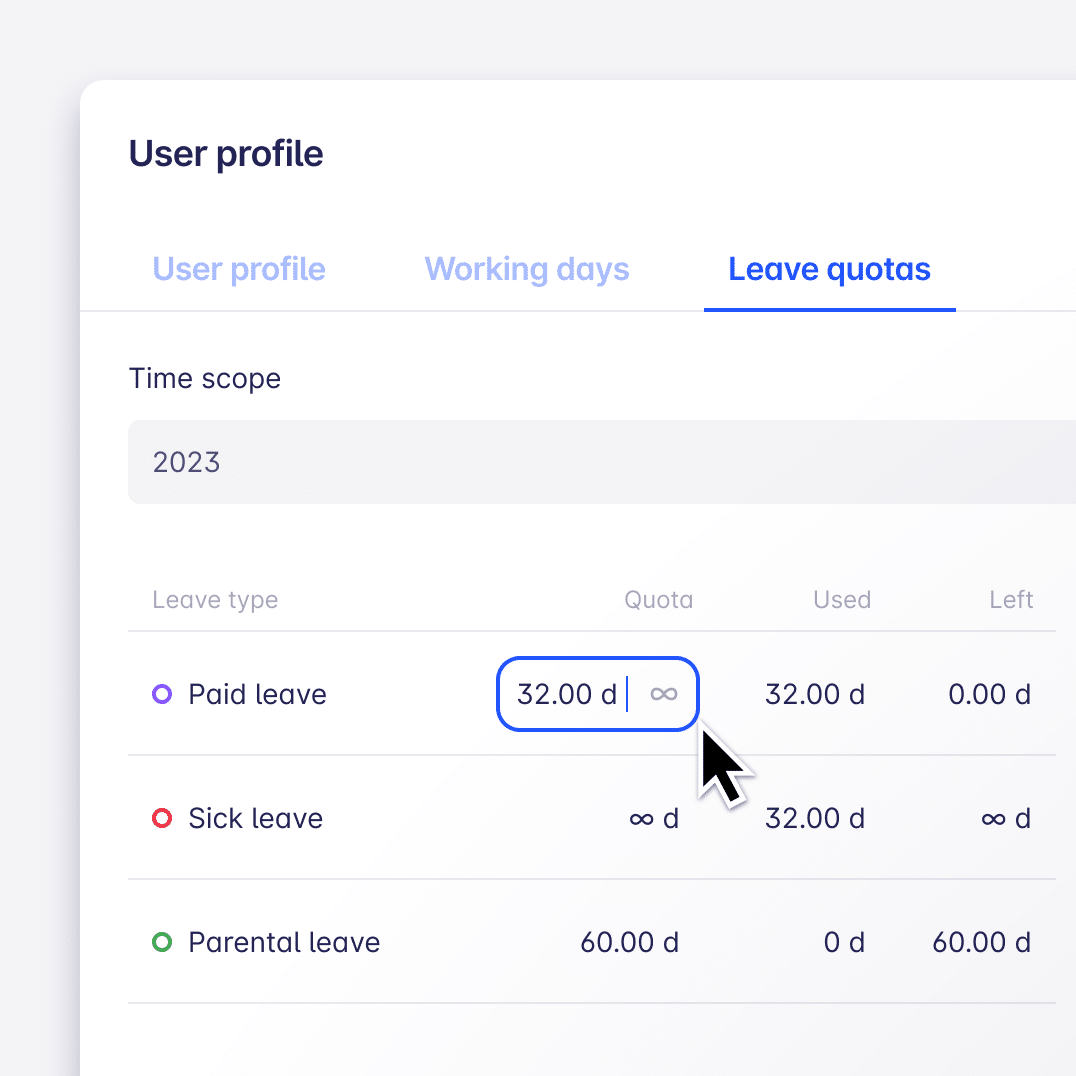The height and width of the screenshot is (1076, 1076).
Task: Click the Quota column header
Action: coord(658,600)
